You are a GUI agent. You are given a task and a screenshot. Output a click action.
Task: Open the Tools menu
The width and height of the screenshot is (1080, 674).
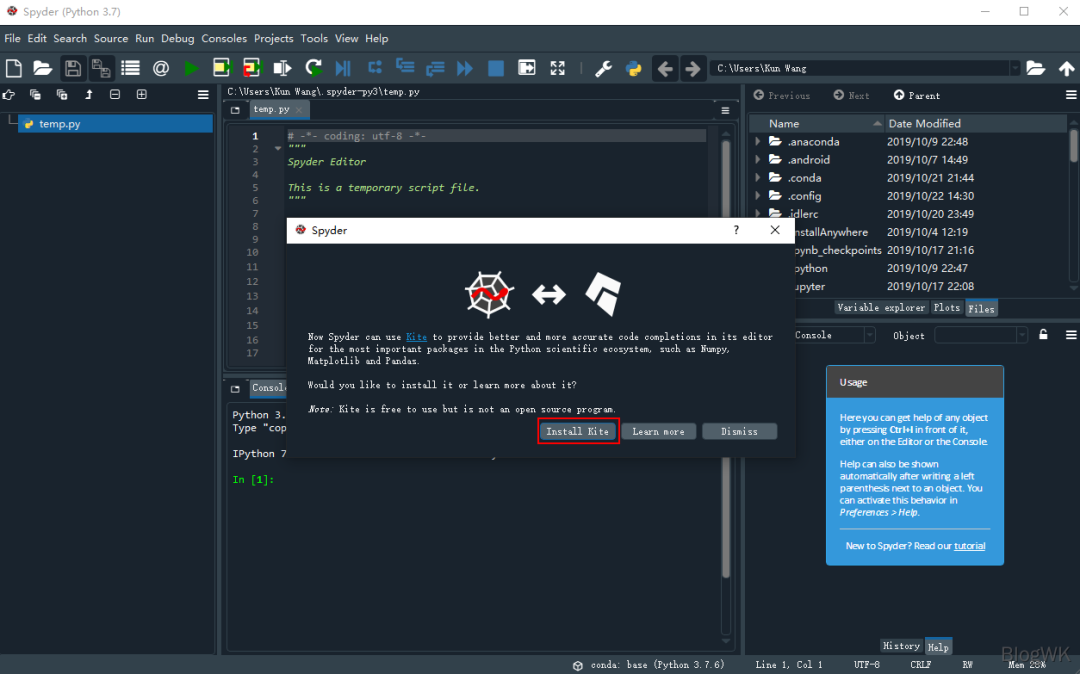[314, 39]
